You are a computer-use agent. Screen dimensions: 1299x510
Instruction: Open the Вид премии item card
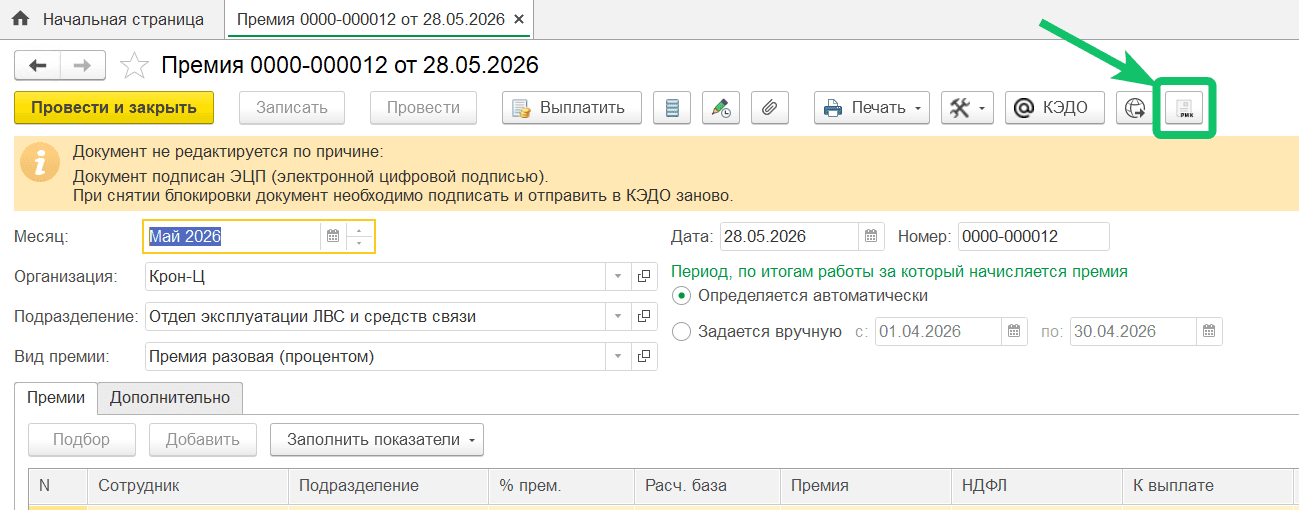(x=644, y=356)
